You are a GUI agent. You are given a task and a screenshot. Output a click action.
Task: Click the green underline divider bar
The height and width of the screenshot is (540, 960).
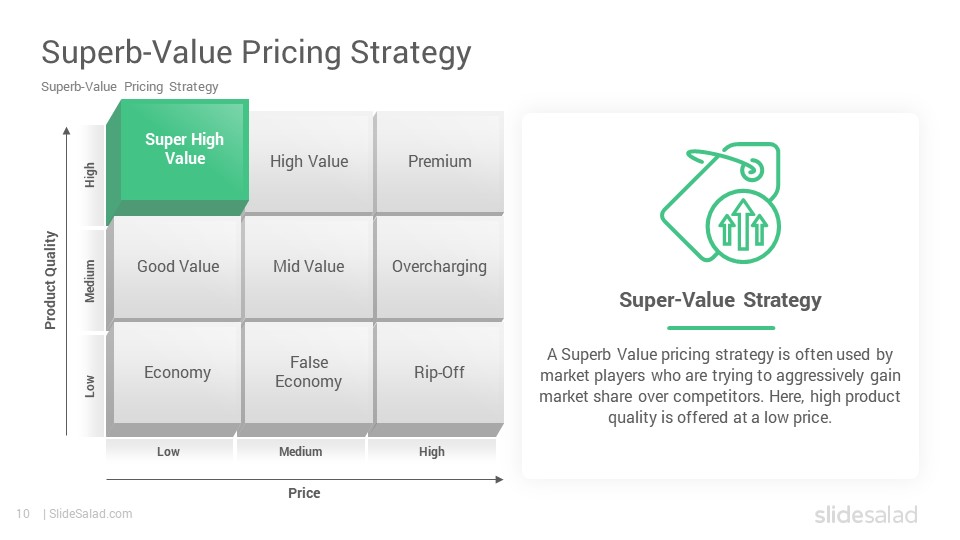tap(721, 328)
